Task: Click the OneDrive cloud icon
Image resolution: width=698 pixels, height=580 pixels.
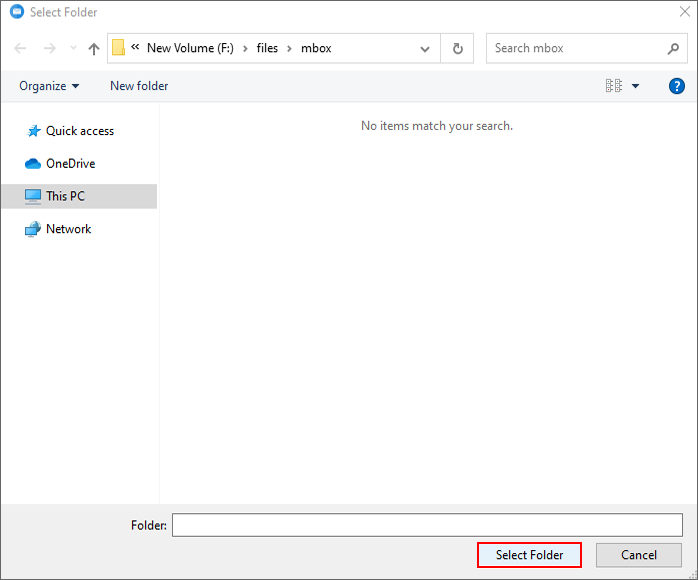Action: click(x=33, y=164)
